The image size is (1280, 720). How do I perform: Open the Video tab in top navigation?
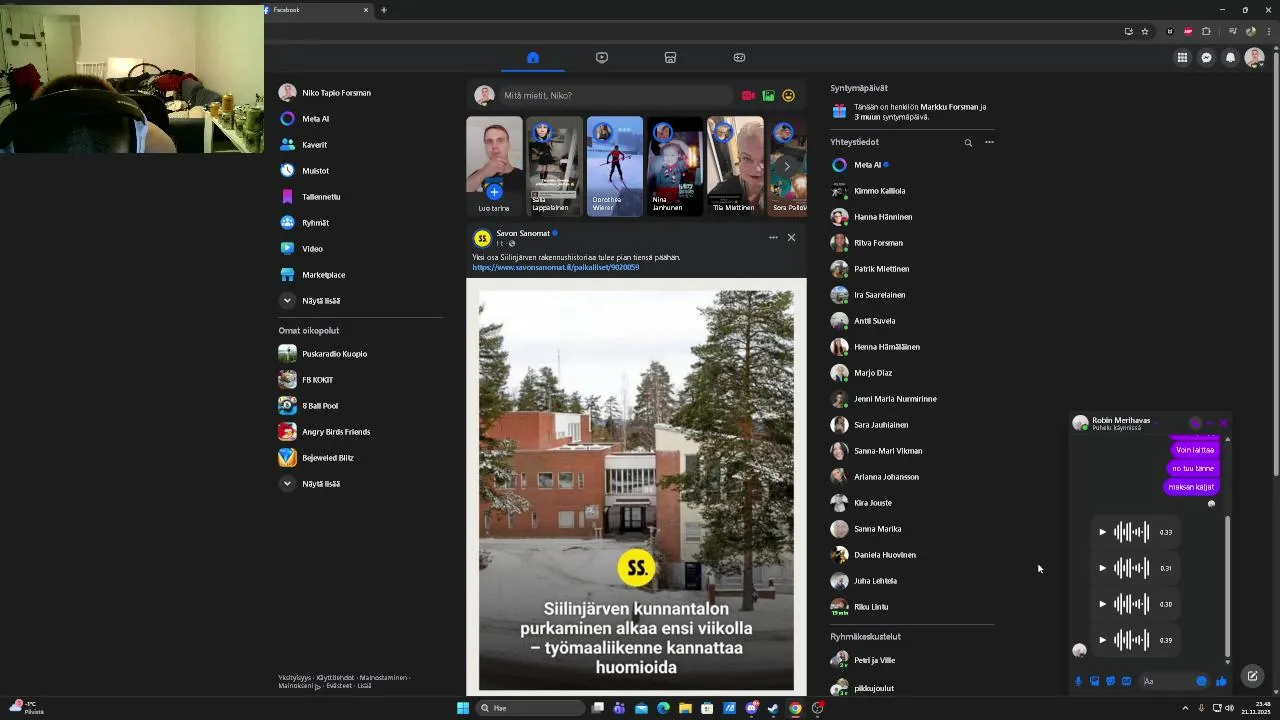(x=602, y=57)
